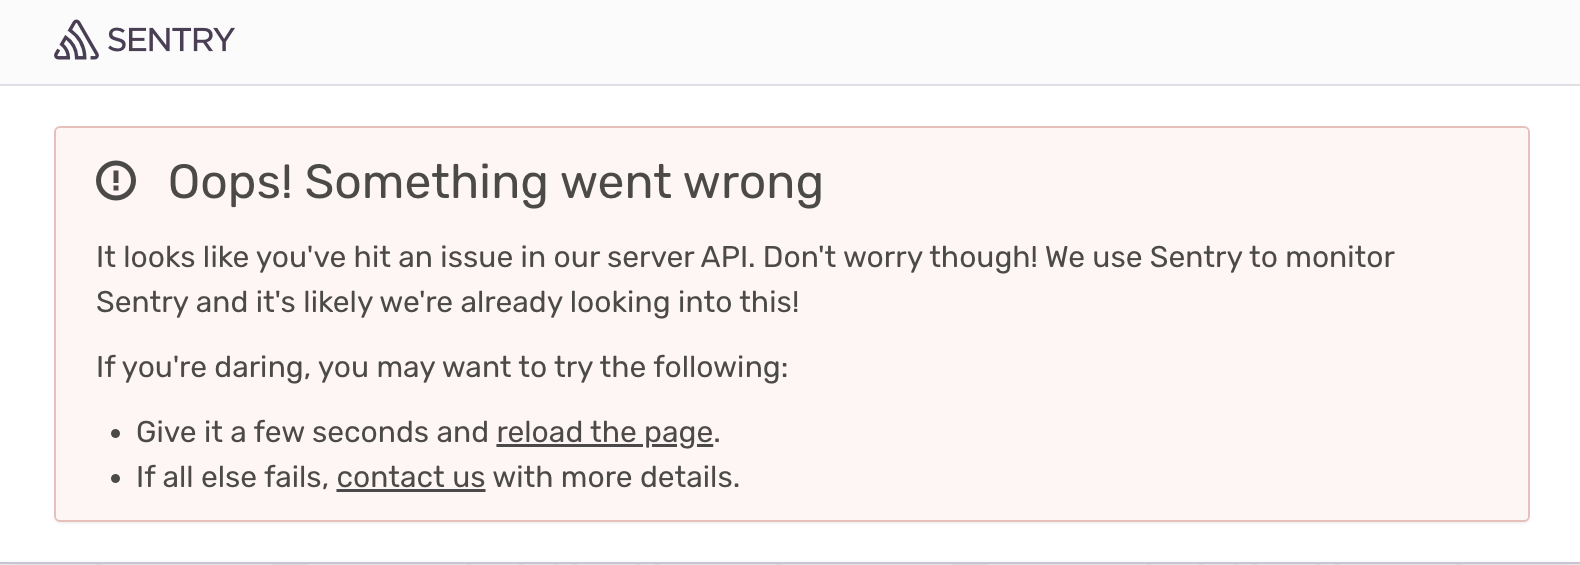
Task: Click the Sentry logo icon
Action: click(76, 41)
